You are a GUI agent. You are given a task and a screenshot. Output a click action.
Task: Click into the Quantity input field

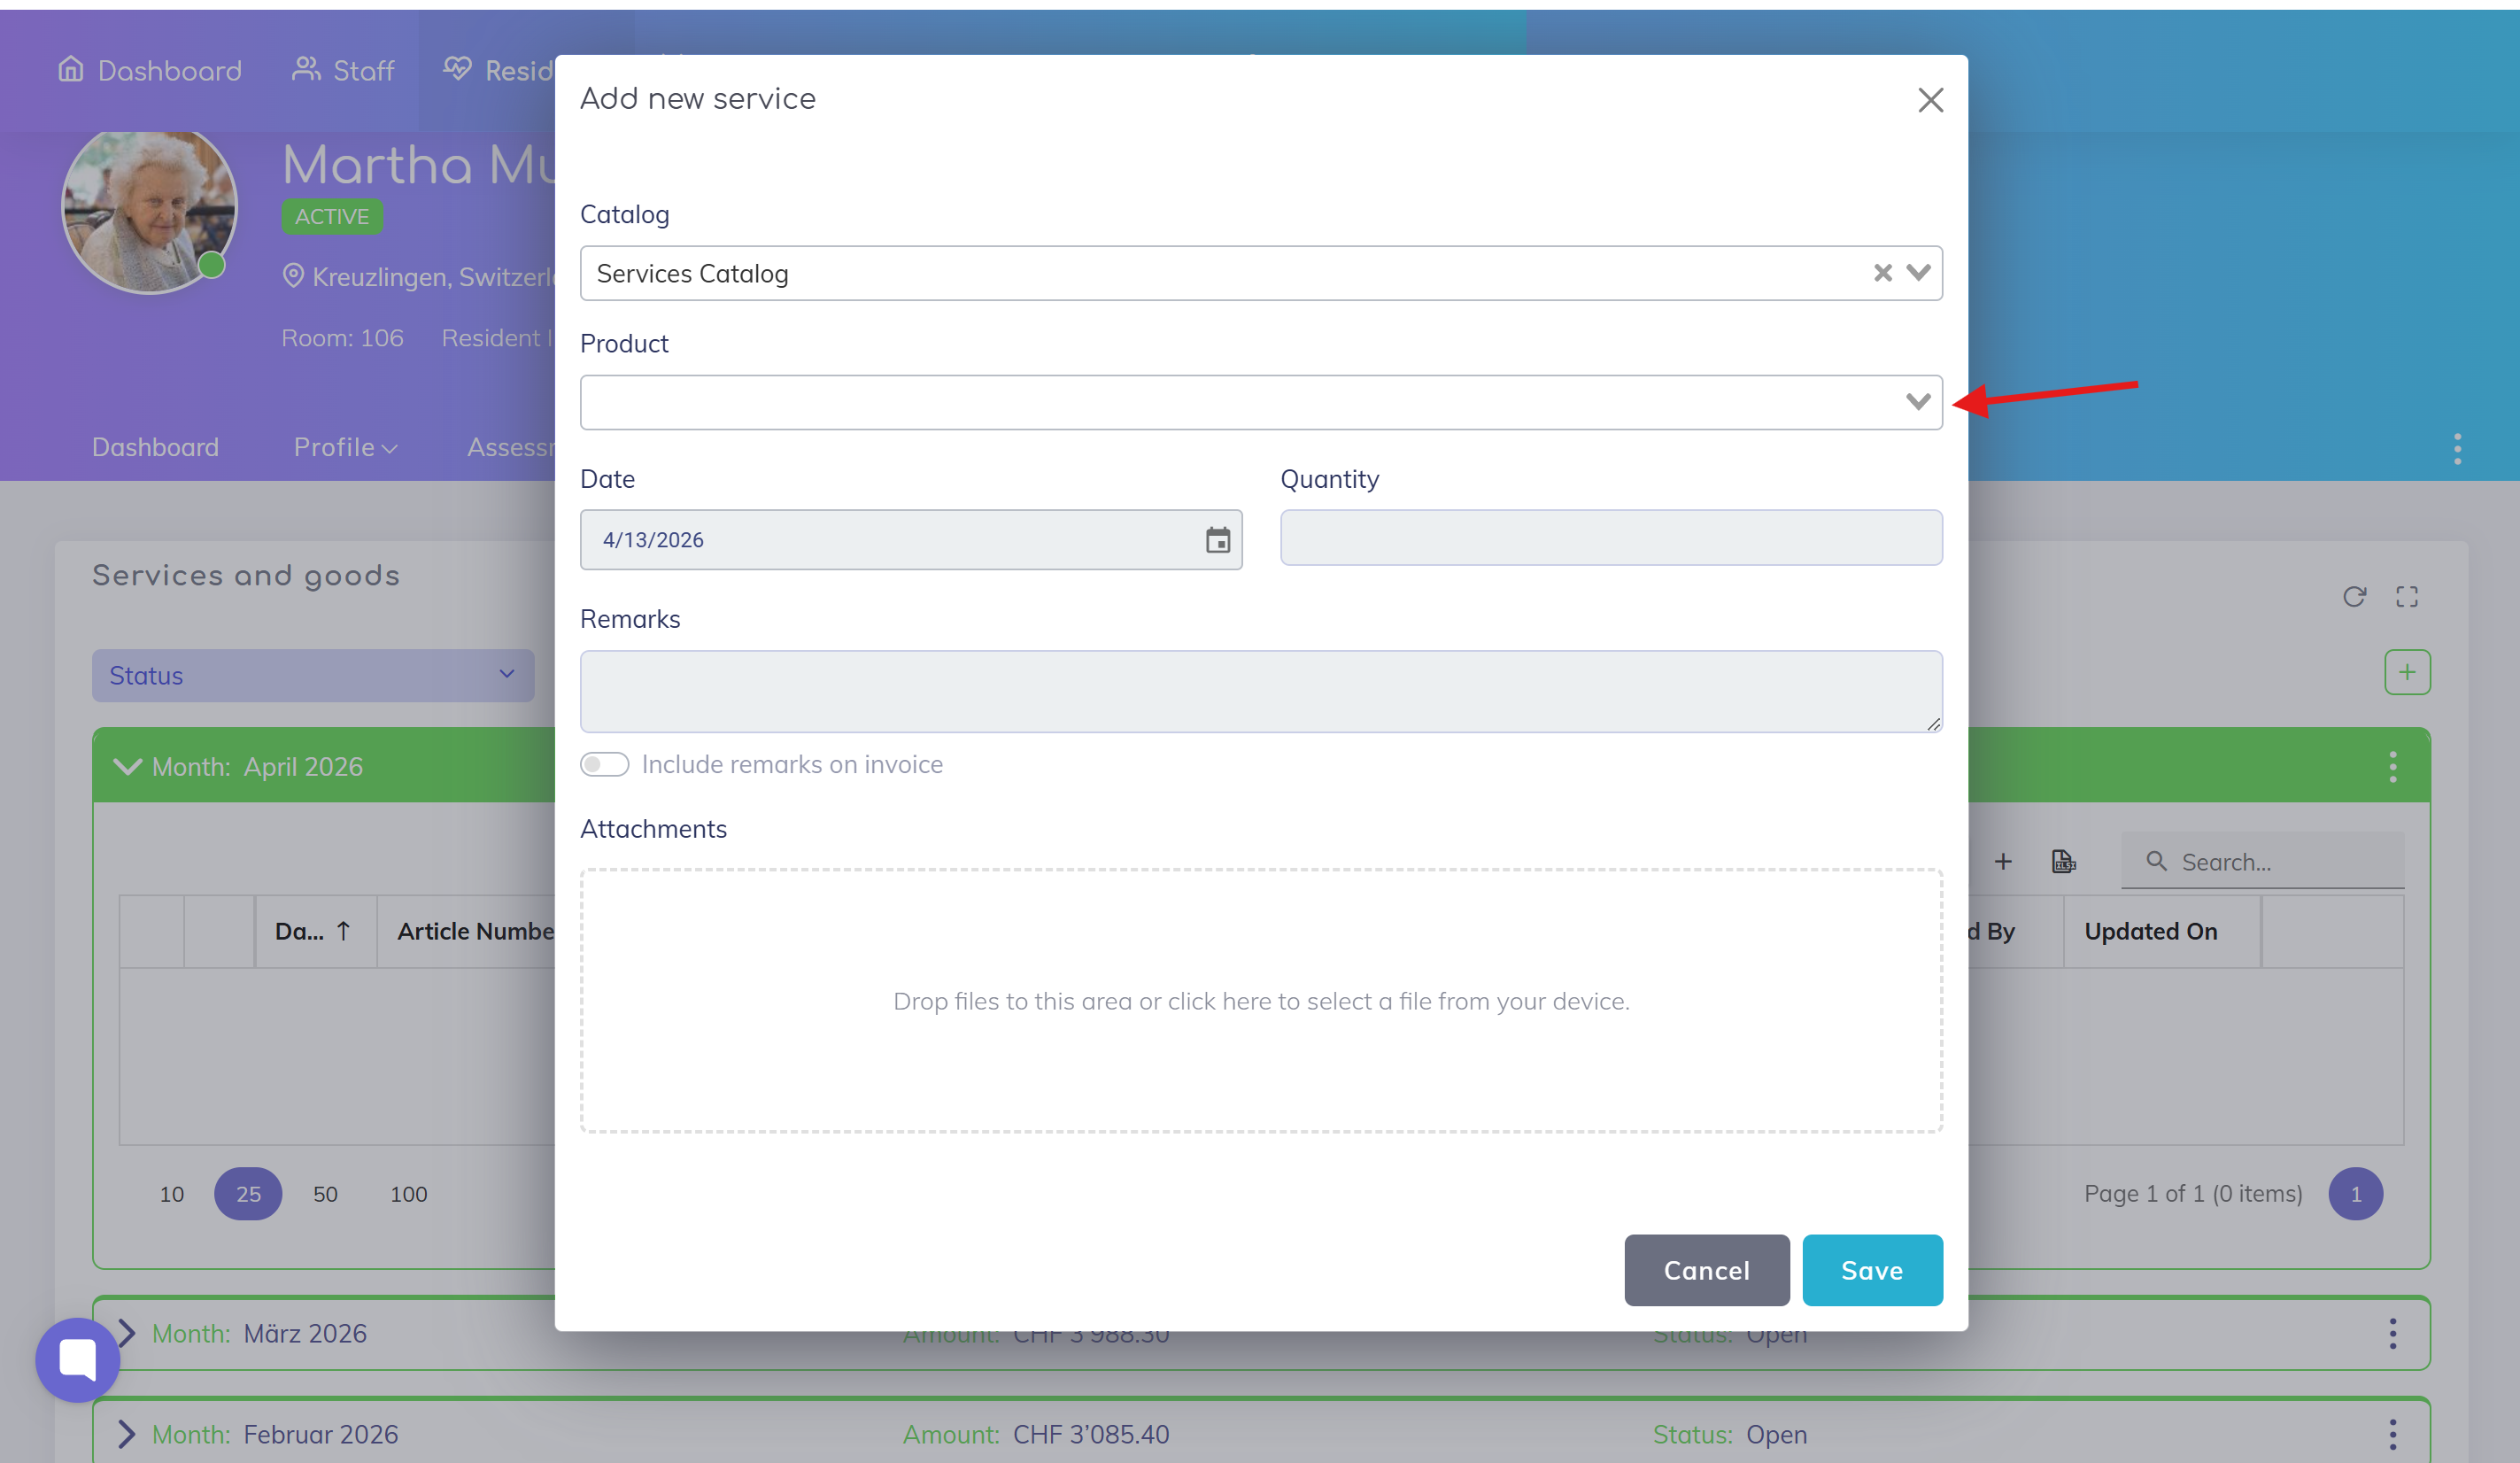[x=1610, y=538]
